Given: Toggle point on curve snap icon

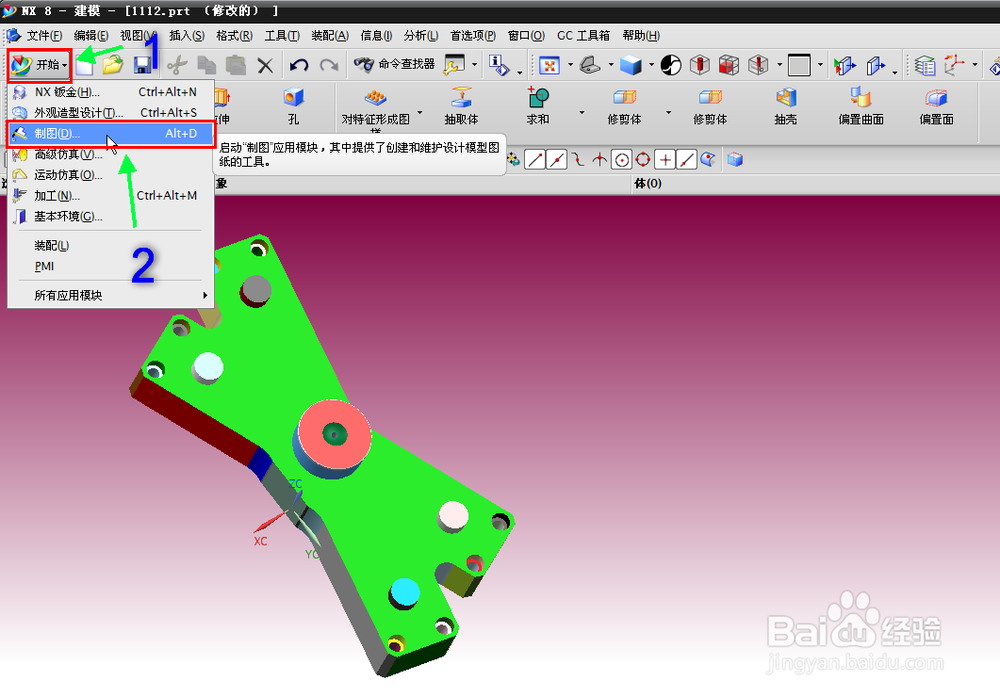Looking at the screenshot, I should [x=686, y=159].
